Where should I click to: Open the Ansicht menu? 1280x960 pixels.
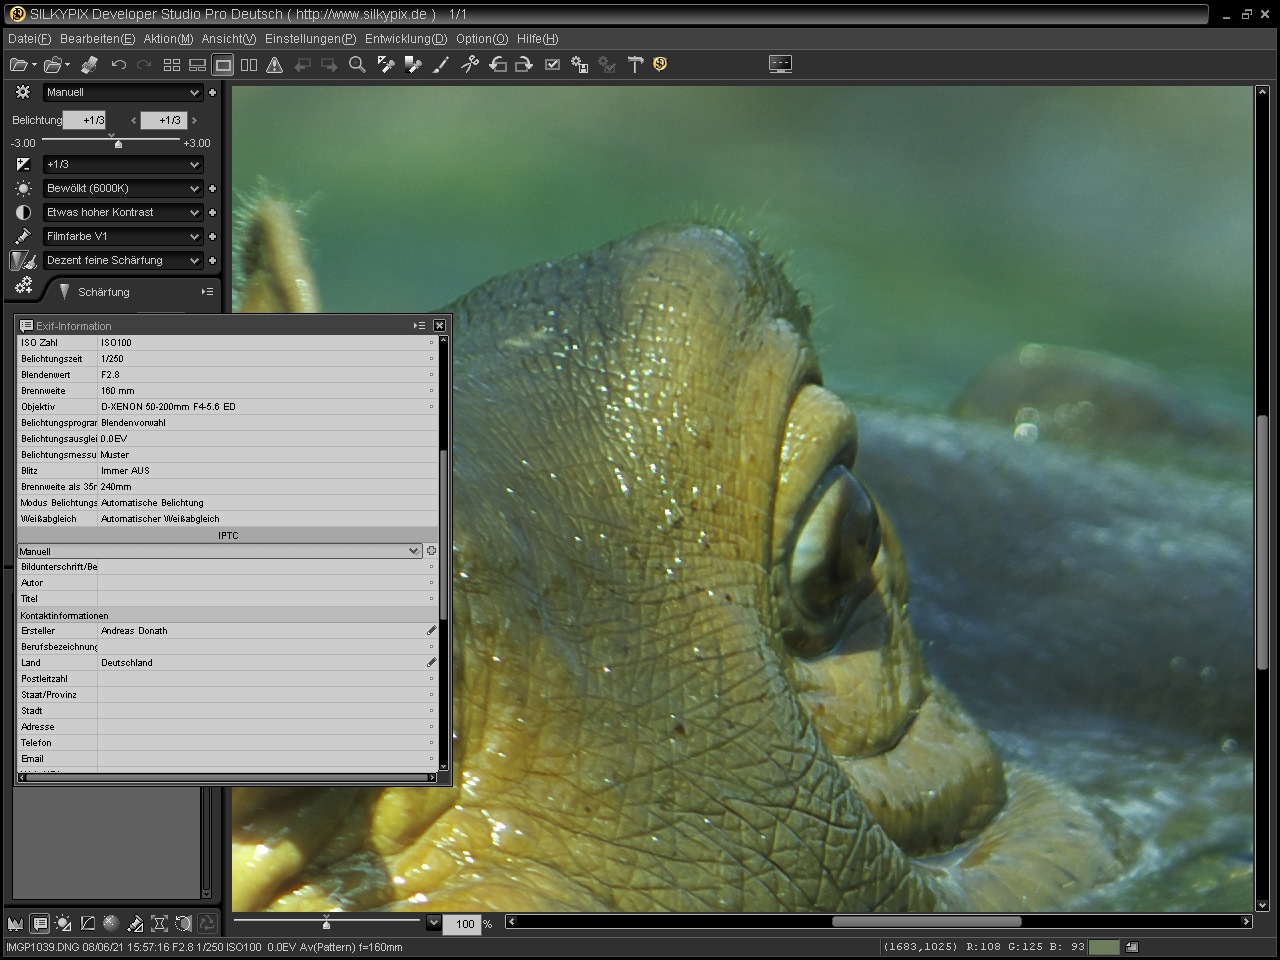(x=228, y=39)
